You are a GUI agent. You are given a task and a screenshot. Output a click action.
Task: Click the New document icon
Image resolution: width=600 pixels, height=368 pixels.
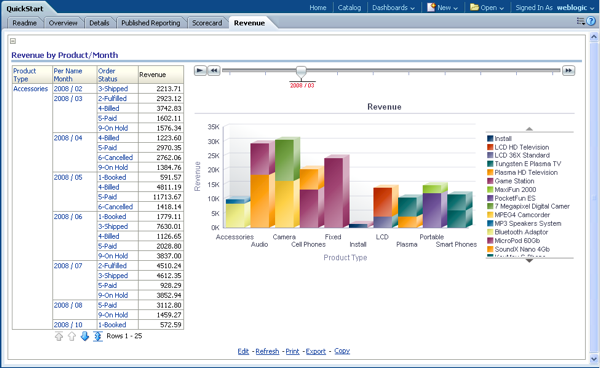[x=431, y=7]
